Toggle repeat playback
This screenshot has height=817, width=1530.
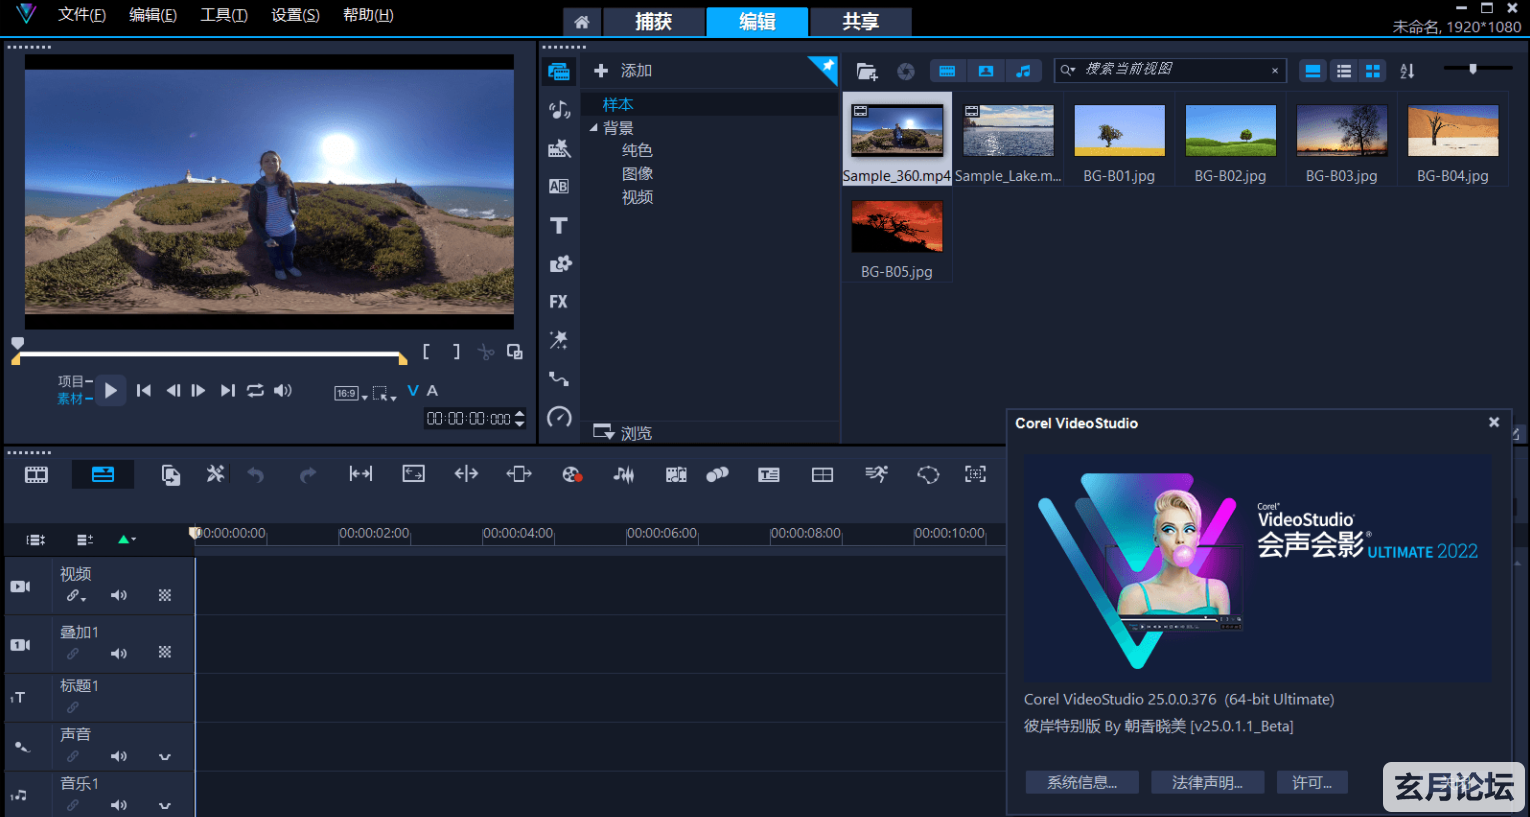(256, 390)
